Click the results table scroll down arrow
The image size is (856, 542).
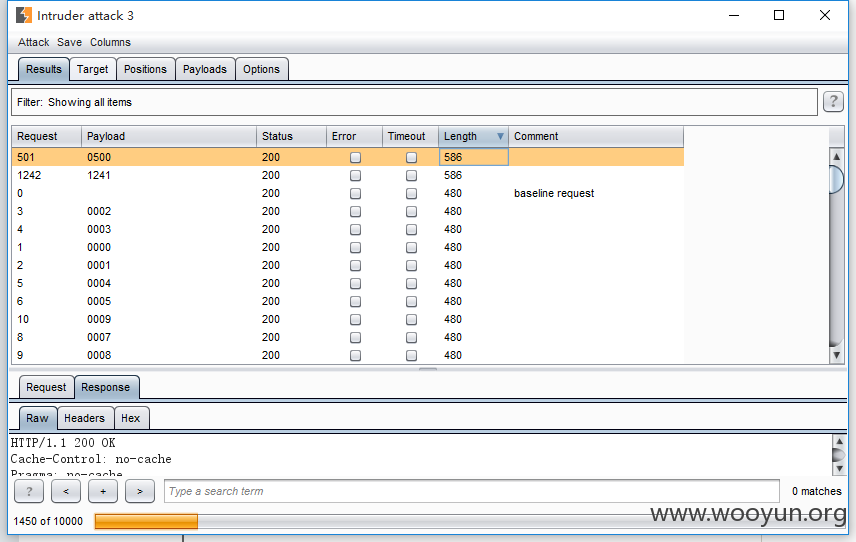point(836,355)
